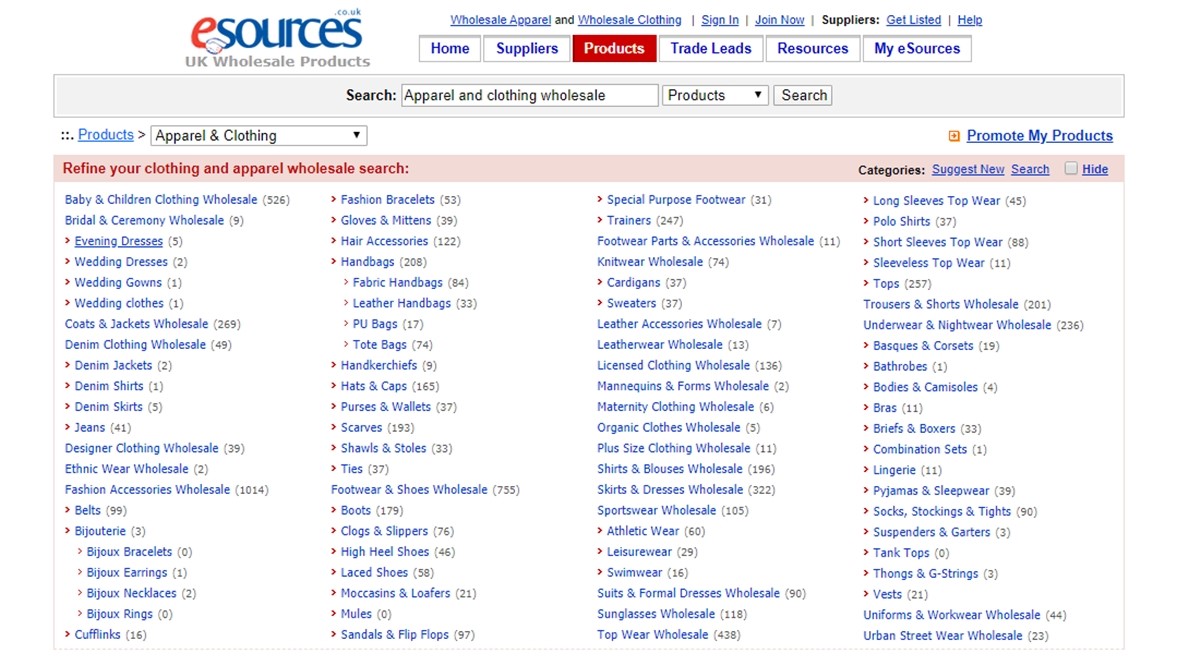Switch to the Suppliers tab
This screenshot has height=665, width=1200.
click(x=527, y=48)
